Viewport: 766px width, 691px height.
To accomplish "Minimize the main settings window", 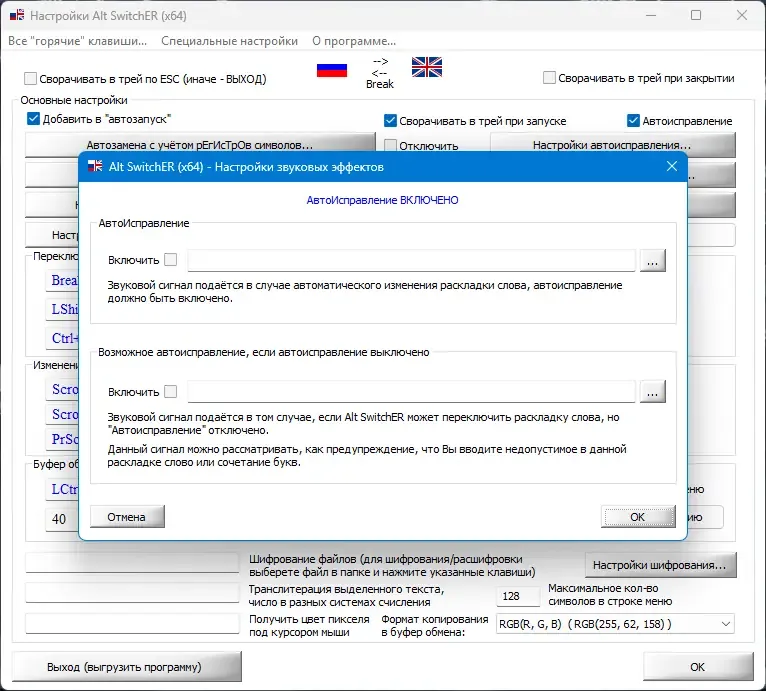I will pos(651,16).
